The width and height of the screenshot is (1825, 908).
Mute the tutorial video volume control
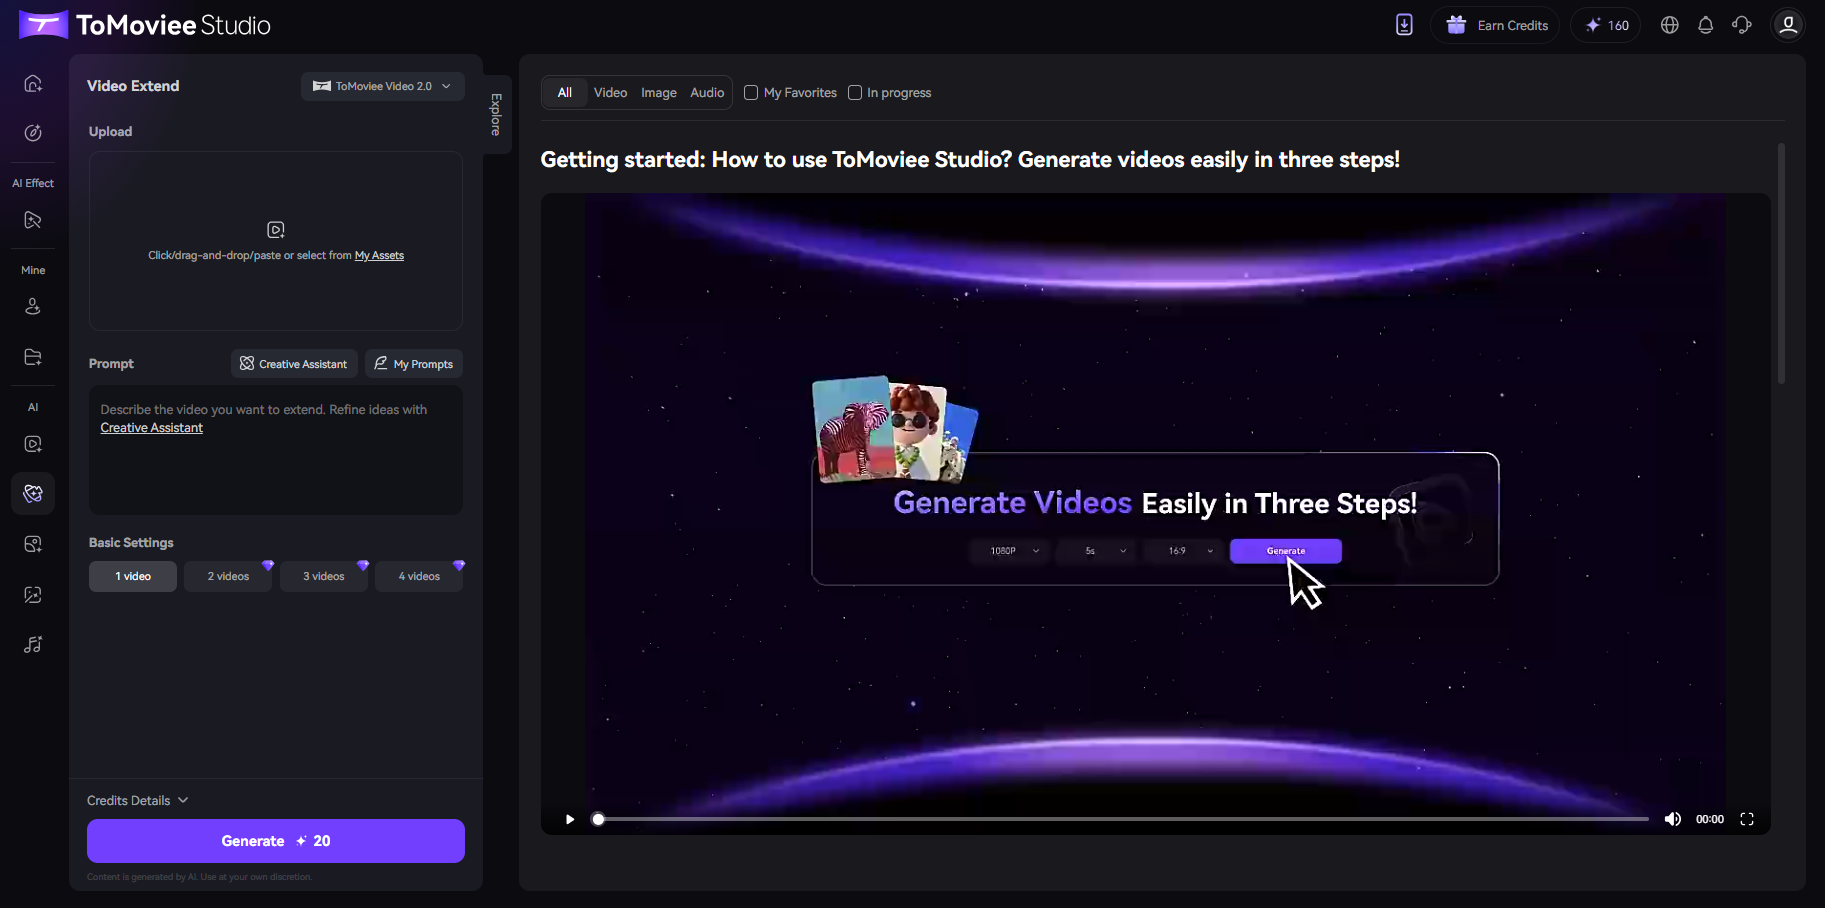[x=1672, y=819]
